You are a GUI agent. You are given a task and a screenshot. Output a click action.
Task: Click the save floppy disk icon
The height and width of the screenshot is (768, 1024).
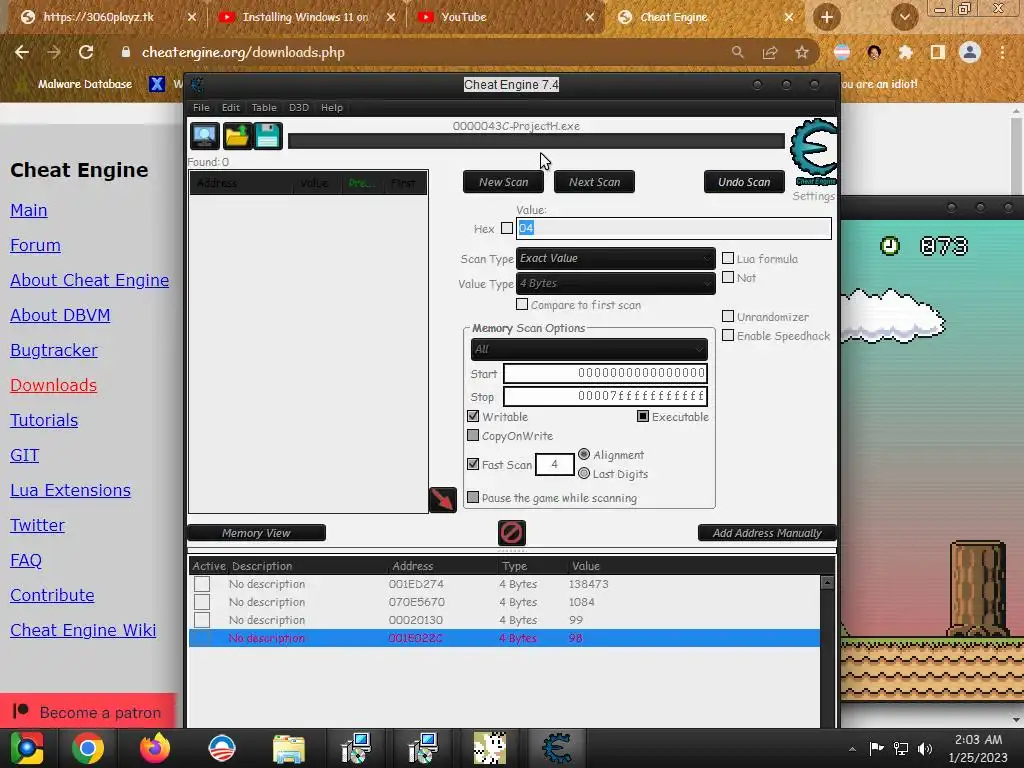click(x=268, y=136)
